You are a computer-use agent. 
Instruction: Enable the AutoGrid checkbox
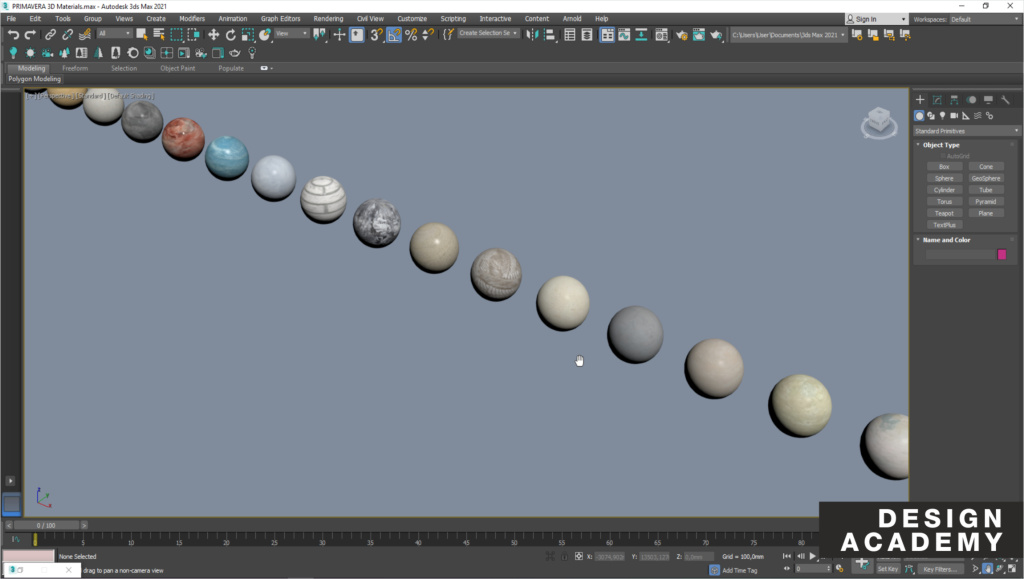click(x=942, y=156)
